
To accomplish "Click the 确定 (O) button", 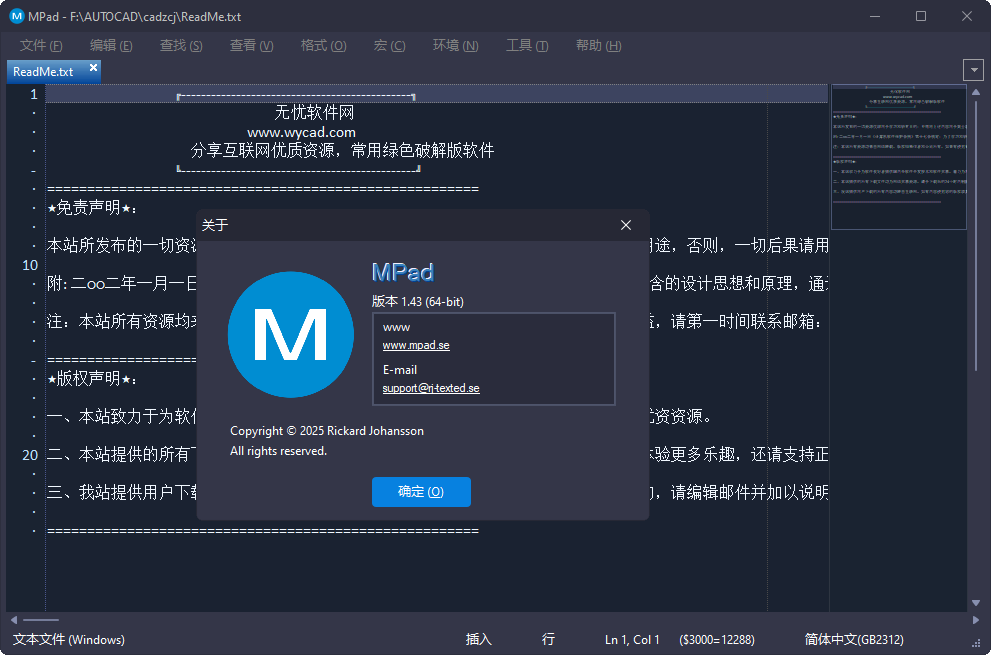I will point(421,492).
